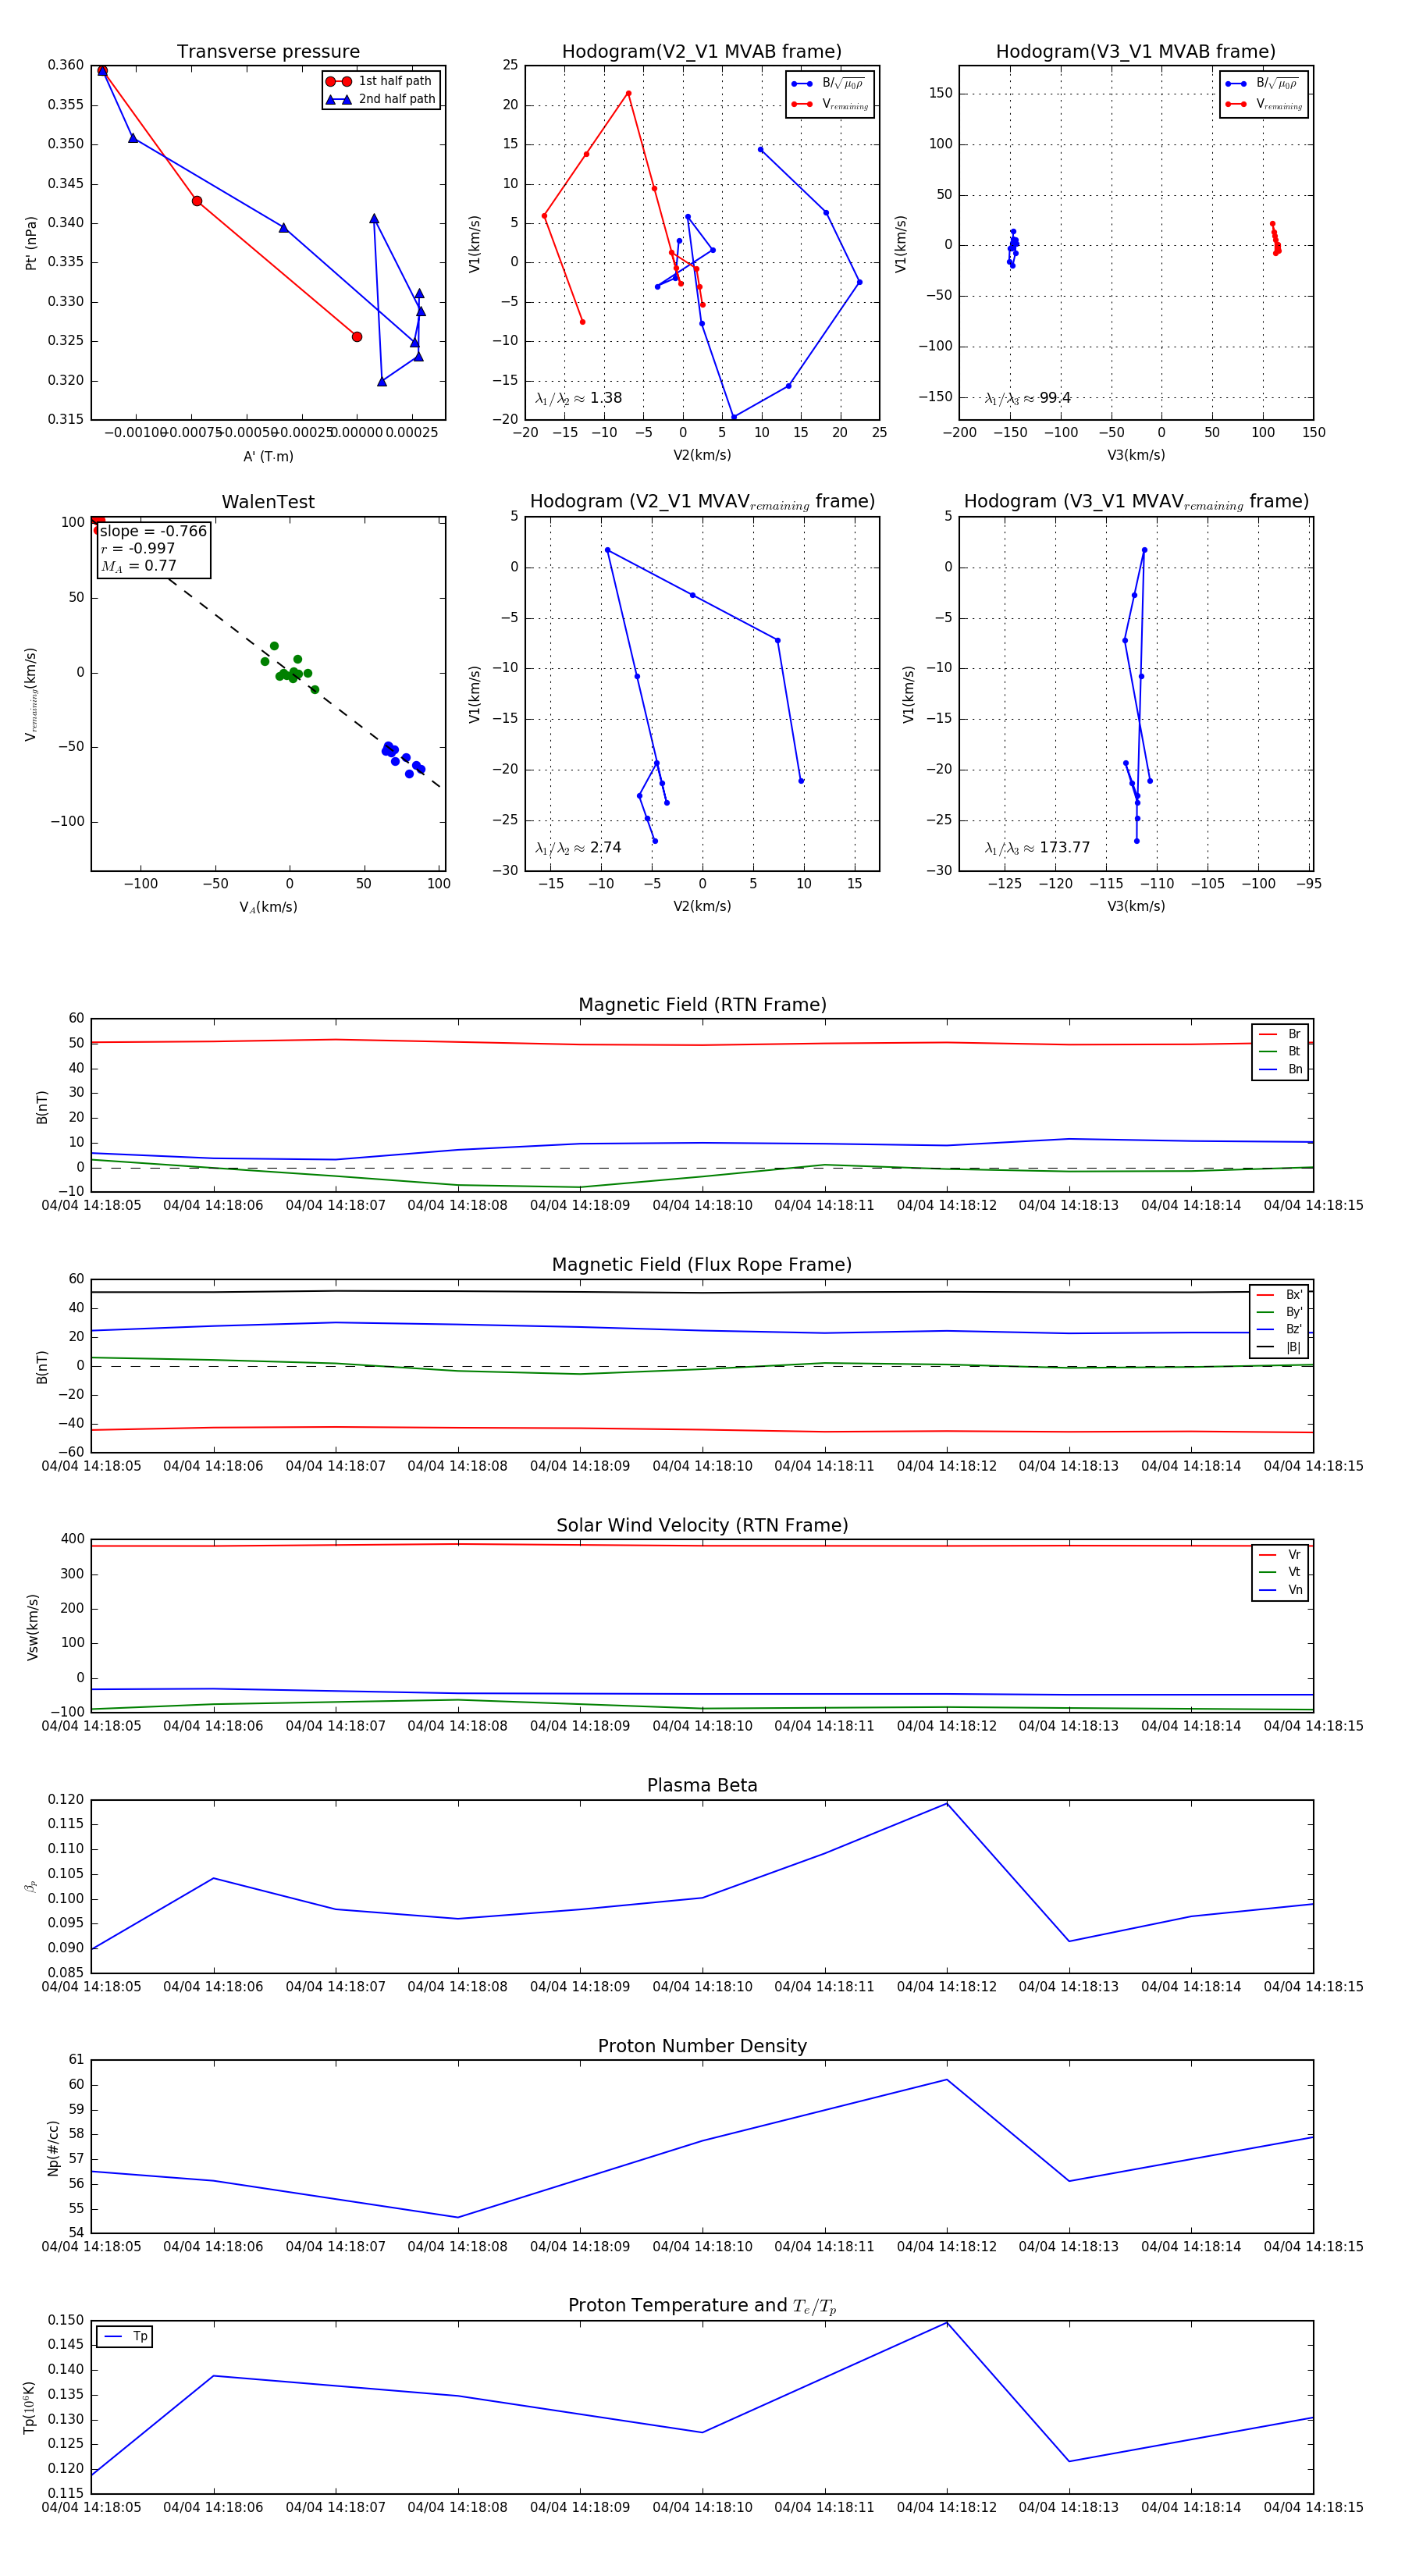Click the 'Solar Wind Velocity (RTN Frame)' title
The image size is (1405, 2576).
702,1525
